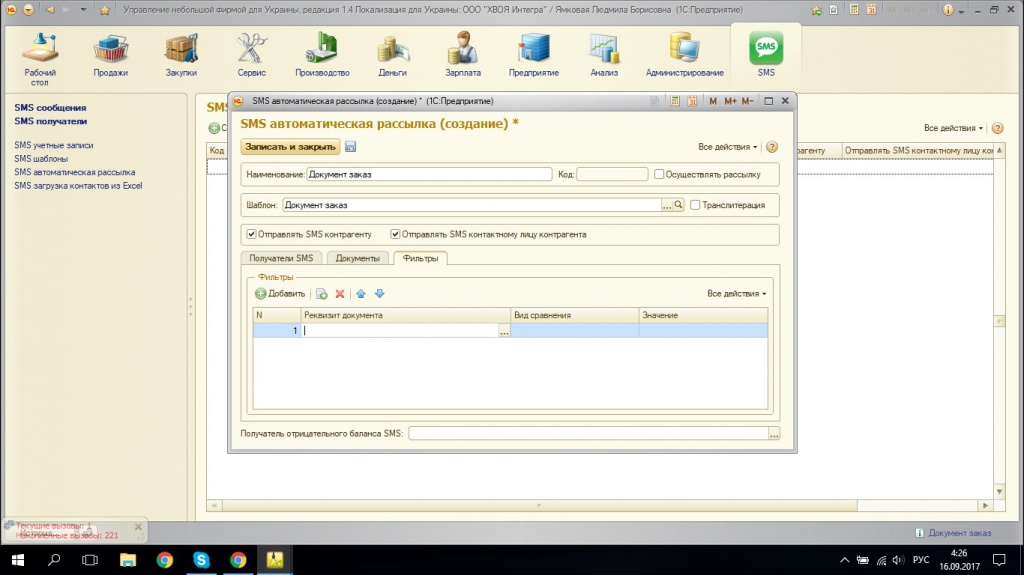Expand Все действия menu in dialog header
This screenshot has width=1024, height=575.
(x=728, y=147)
